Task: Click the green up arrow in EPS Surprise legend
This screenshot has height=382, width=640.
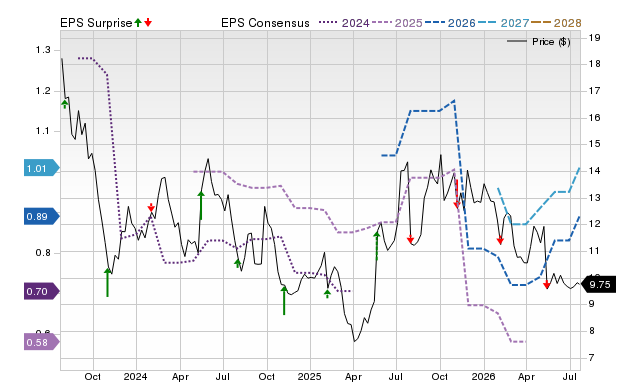Action: [x=138, y=22]
